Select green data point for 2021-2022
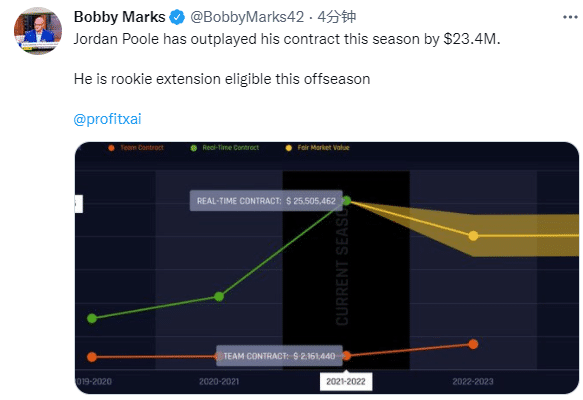583x400 pixels. pos(347,201)
